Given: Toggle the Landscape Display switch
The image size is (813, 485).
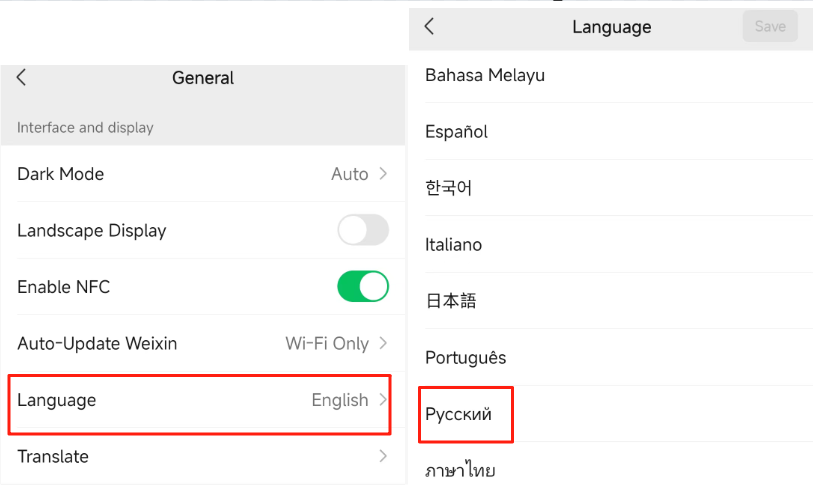Looking at the screenshot, I should 362,231.
